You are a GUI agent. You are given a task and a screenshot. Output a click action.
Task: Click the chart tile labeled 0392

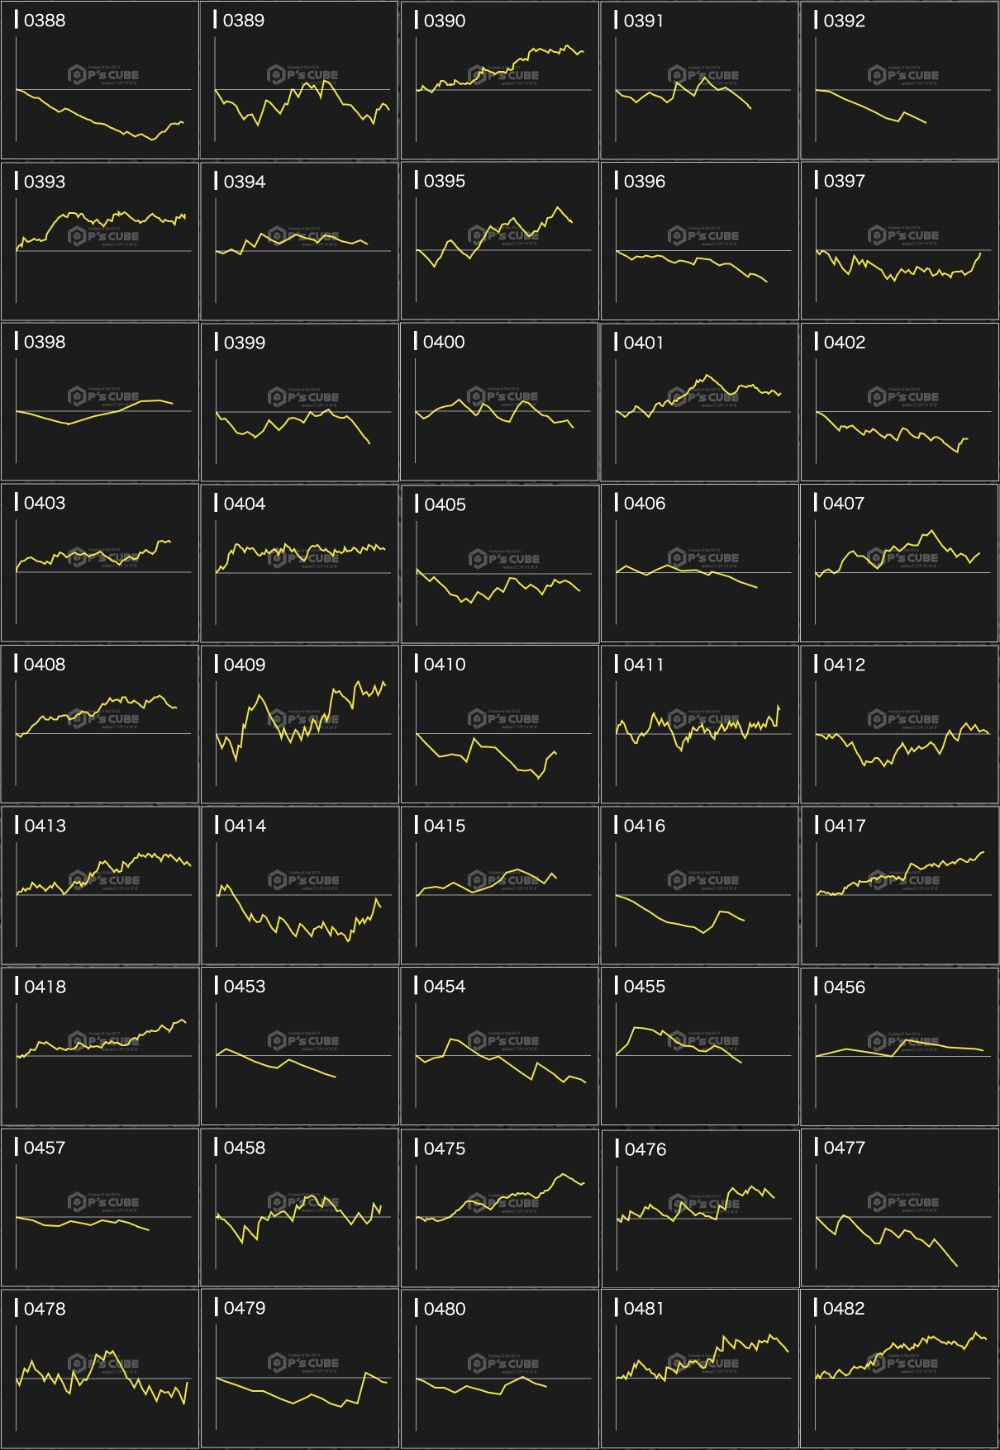(x=900, y=80)
